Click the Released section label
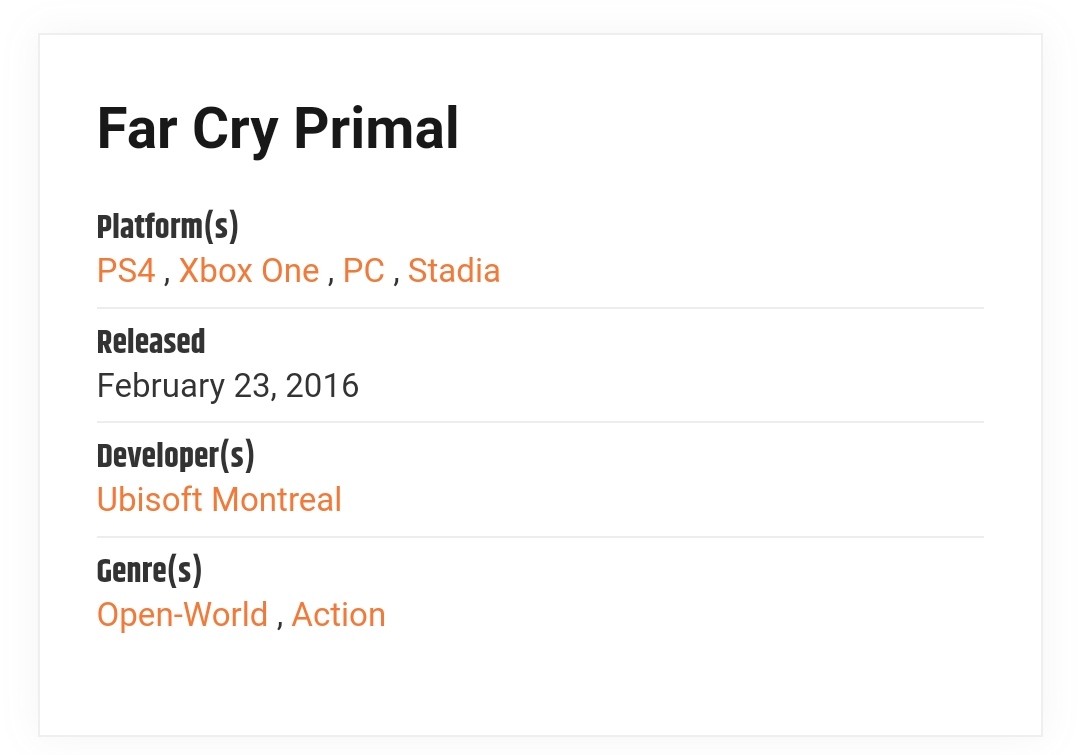The height and width of the screenshot is (755, 1080). tap(151, 342)
